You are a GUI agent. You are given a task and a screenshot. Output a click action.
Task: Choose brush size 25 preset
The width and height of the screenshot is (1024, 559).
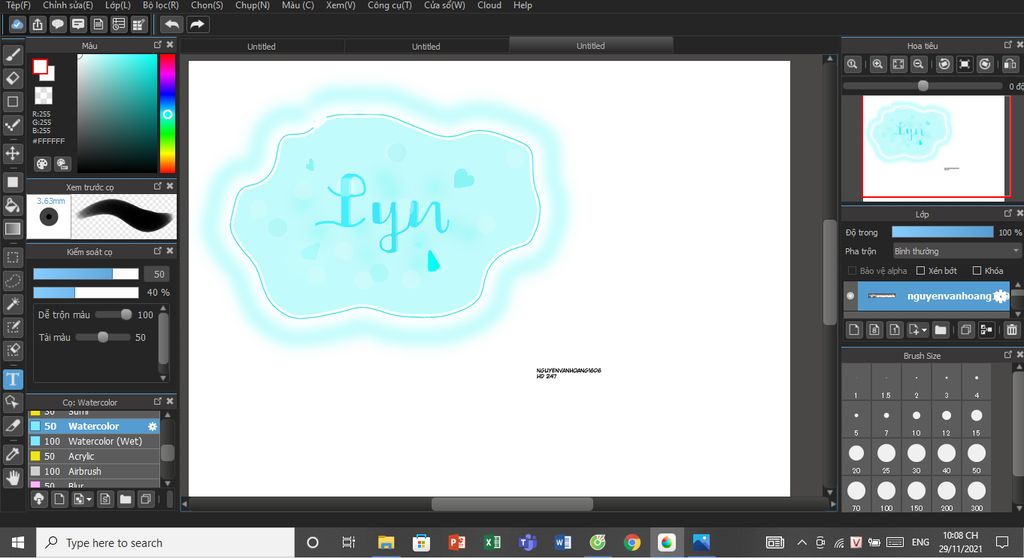click(886, 458)
